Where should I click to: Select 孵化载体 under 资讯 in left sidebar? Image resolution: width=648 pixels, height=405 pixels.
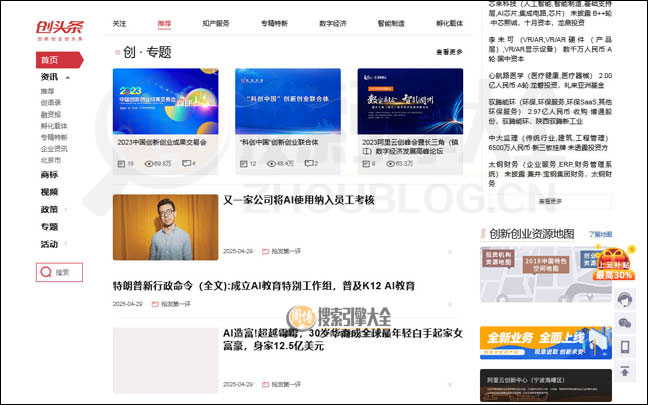point(54,126)
